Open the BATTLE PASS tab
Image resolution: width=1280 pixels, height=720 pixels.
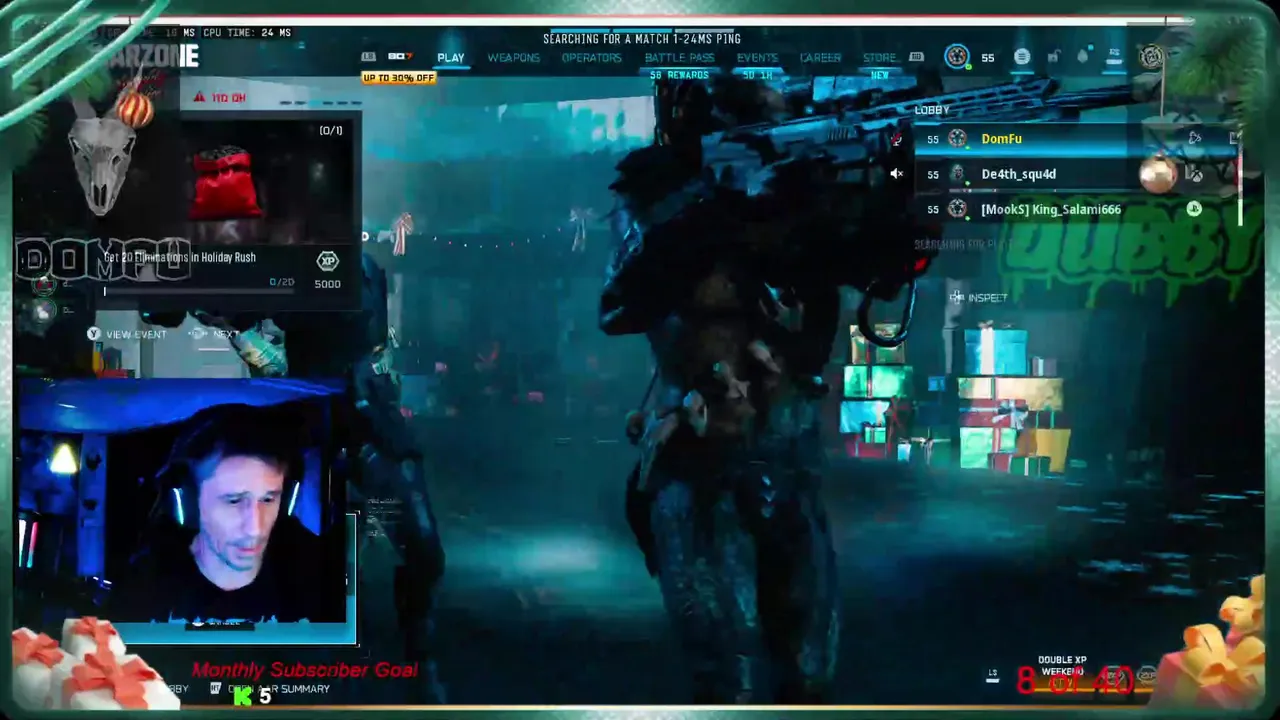679,58
